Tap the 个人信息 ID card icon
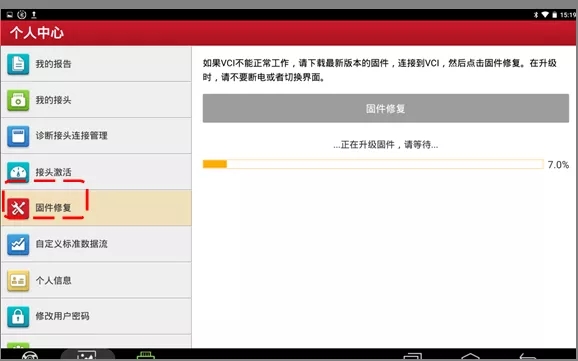Screen dimensions: 578x361 (18, 280)
